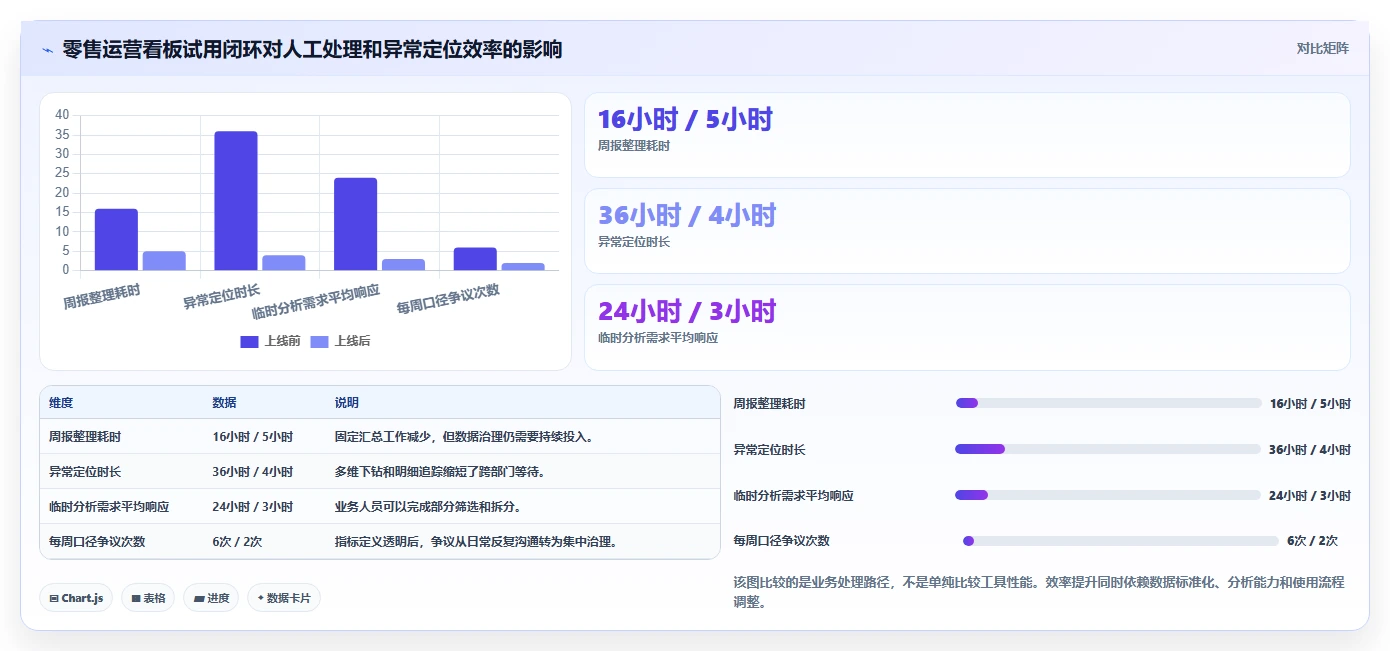
Task: Click the 对比矩阵 label in header
Action: (x=1322, y=48)
